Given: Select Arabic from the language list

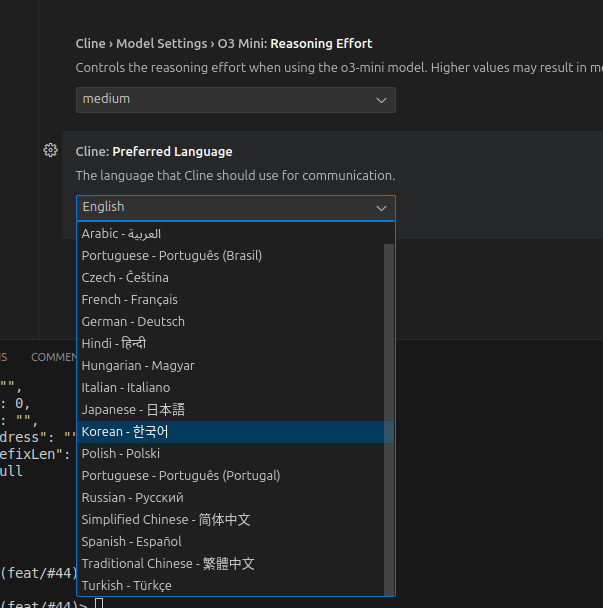Looking at the screenshot, I should coord(122,234).
